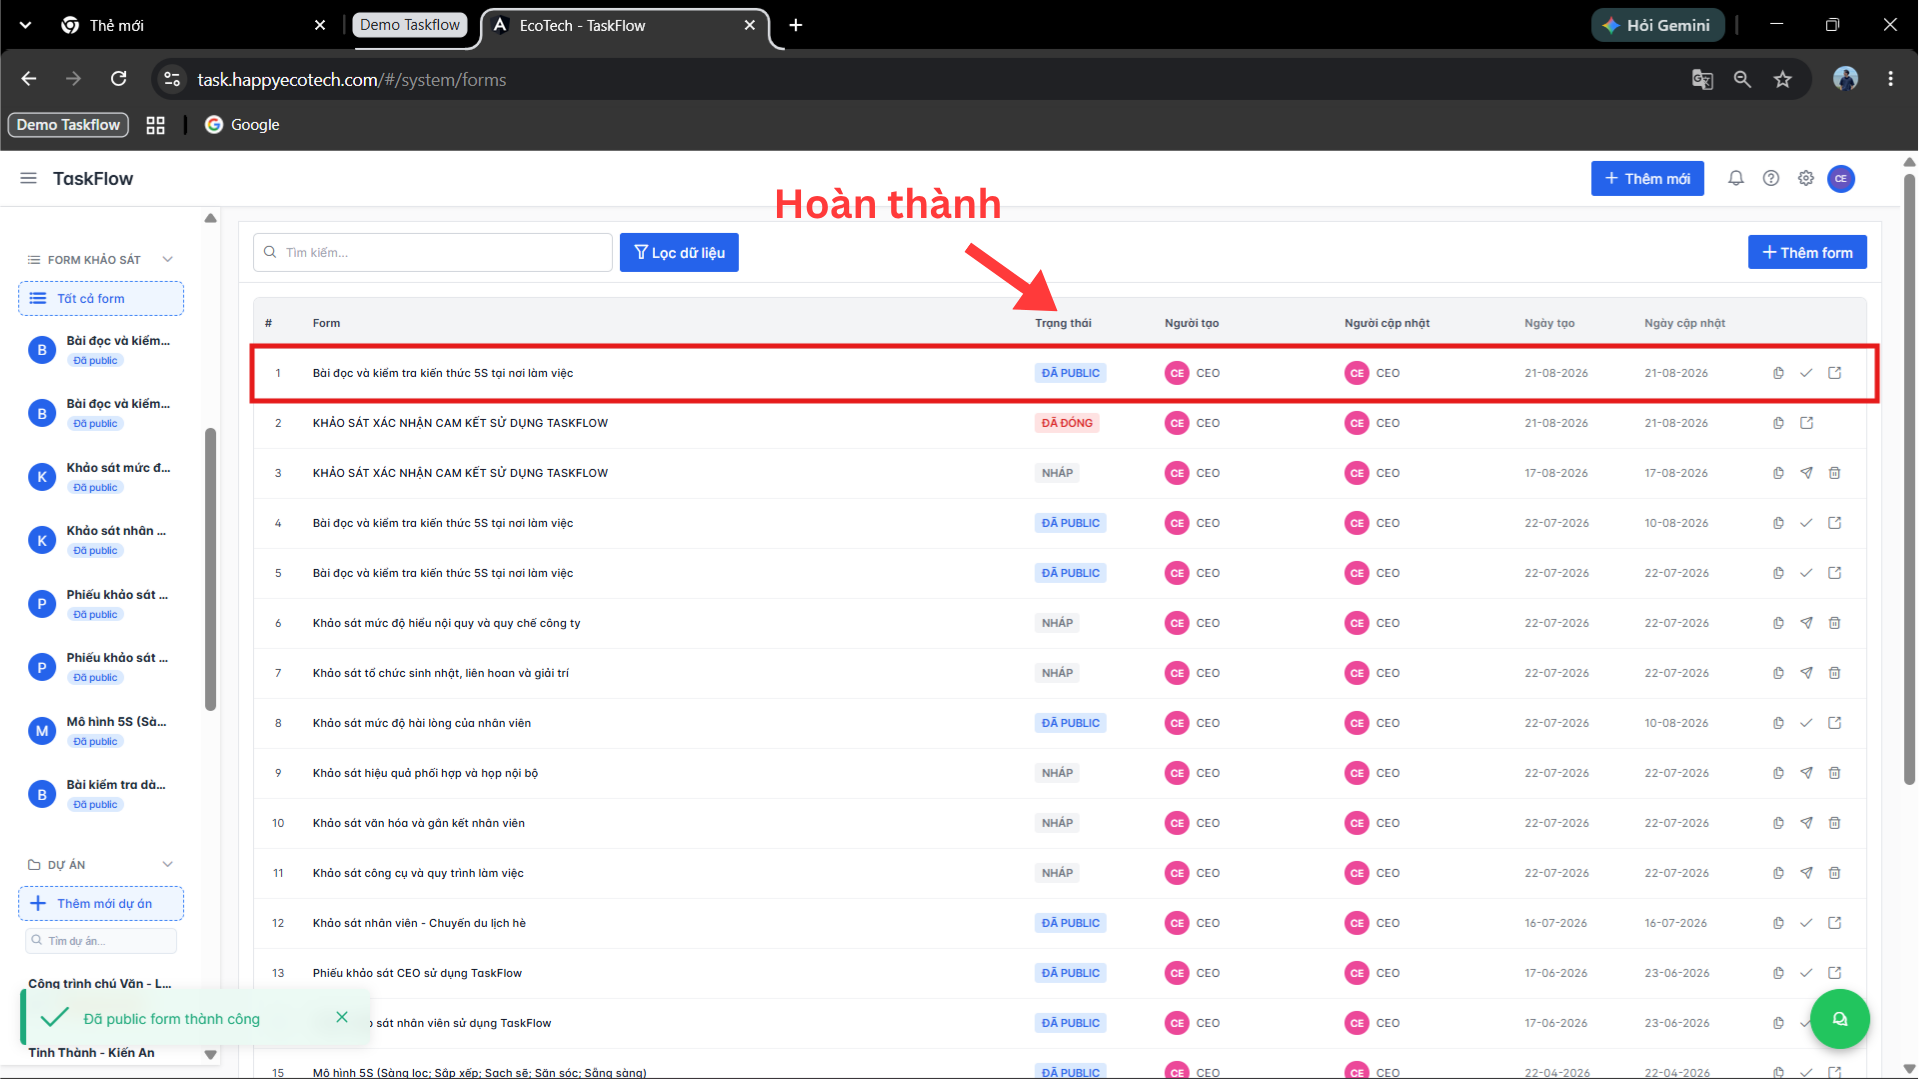Open 'Bài kiểm tra đà...' sidebar form
This screenshot has width=1919, height=1079.
point(101,794)
